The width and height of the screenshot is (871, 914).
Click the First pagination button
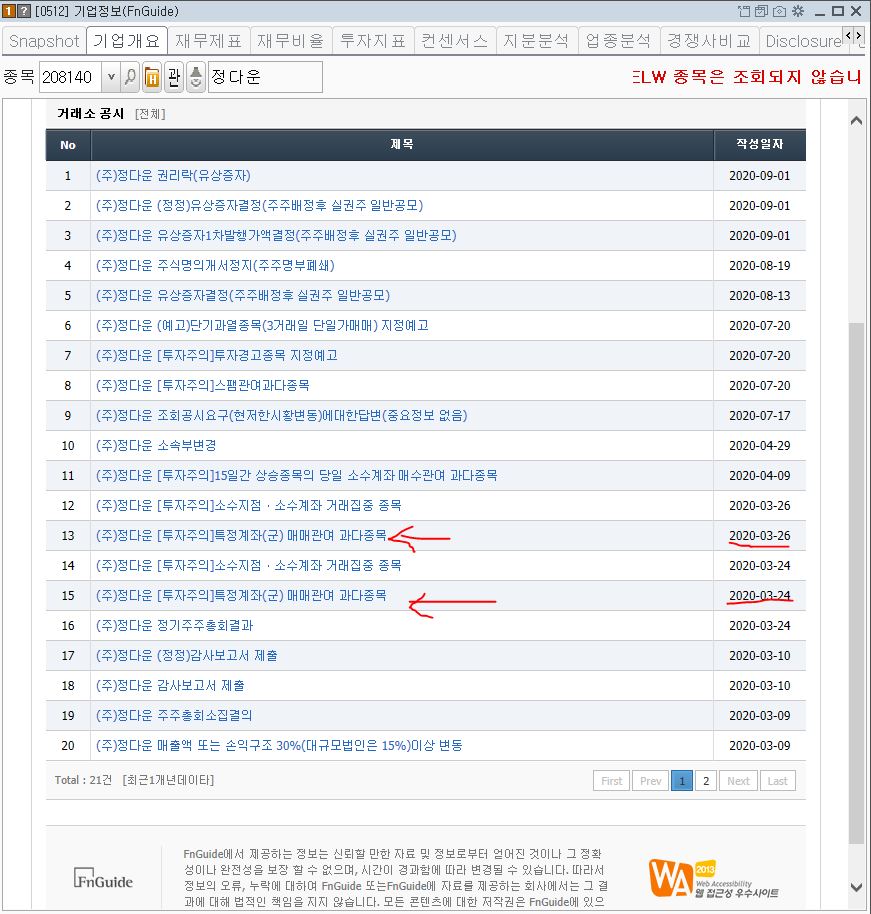[x=612, y=781]
